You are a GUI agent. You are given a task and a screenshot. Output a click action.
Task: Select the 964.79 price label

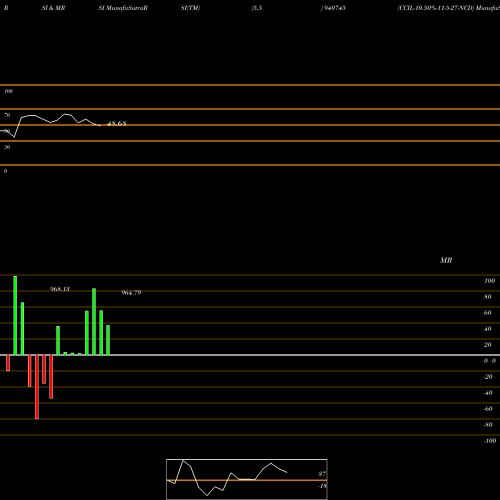pos(131,293)
